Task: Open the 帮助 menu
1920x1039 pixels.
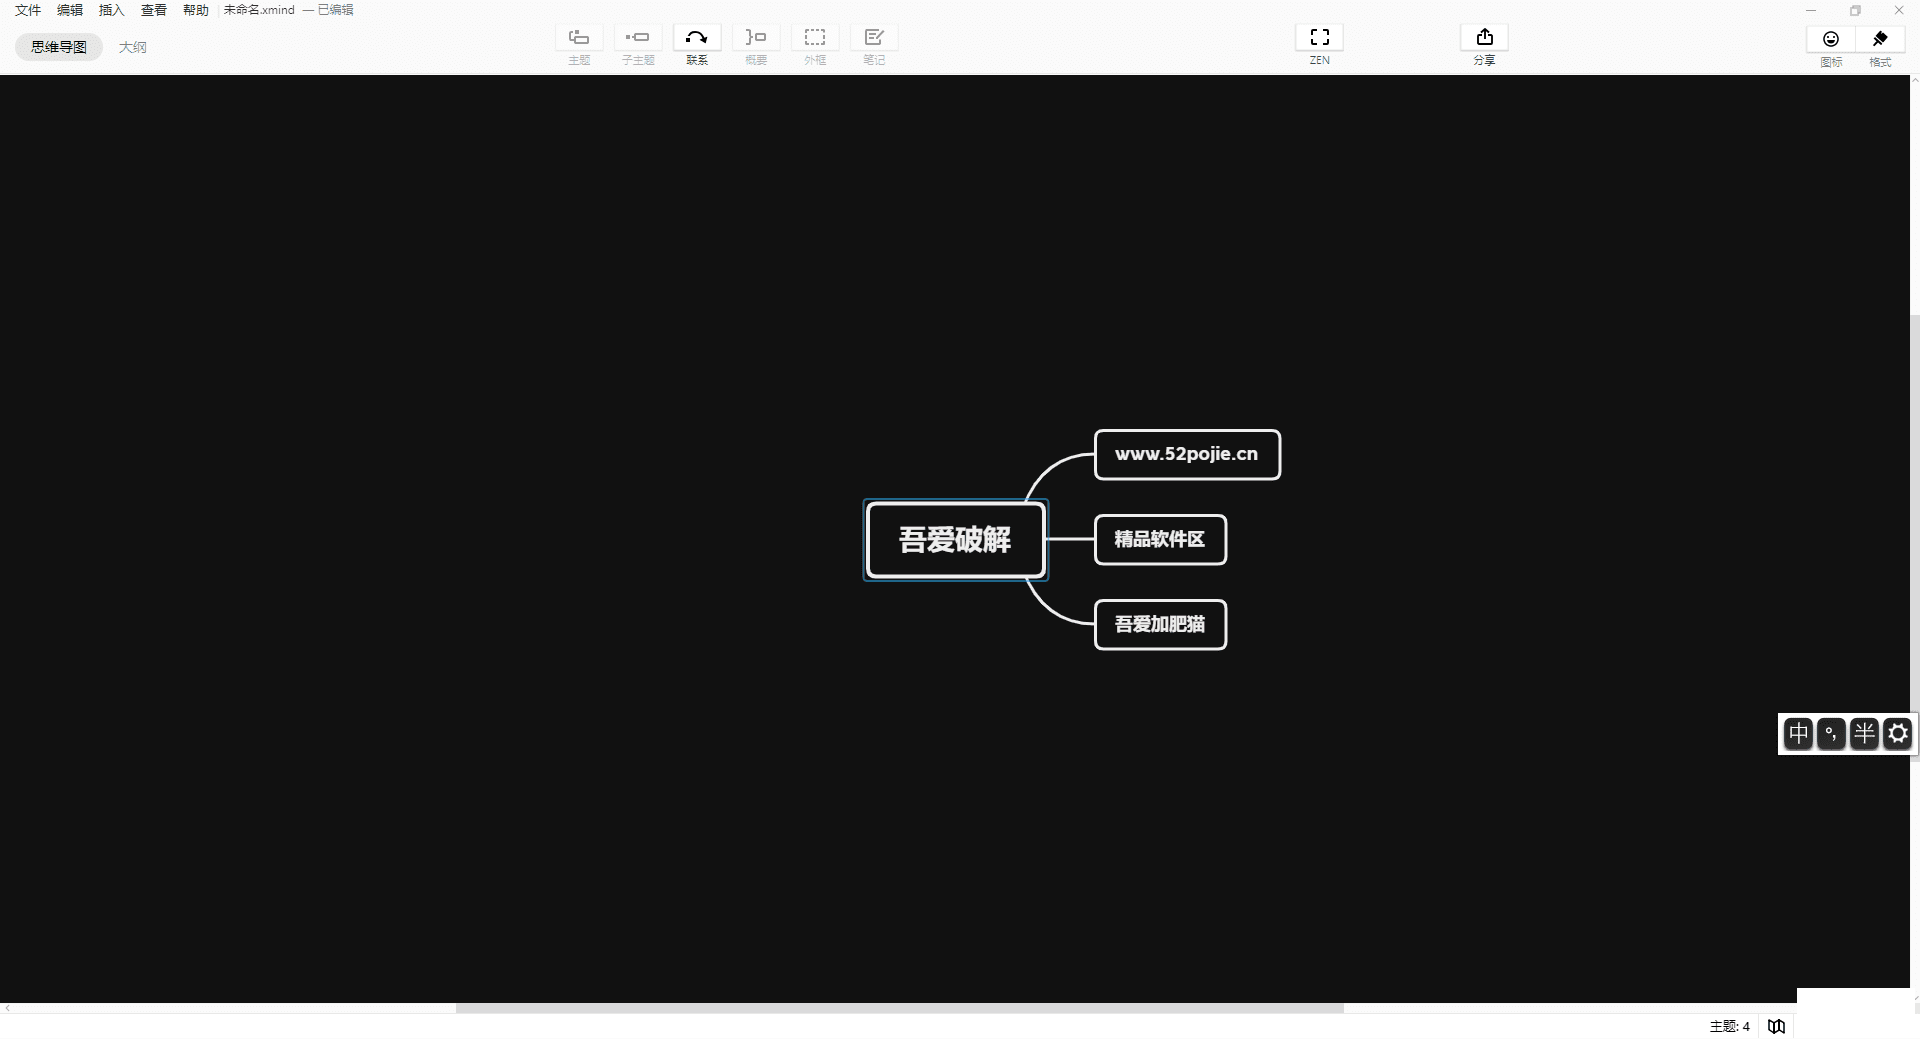Action: 196,10
